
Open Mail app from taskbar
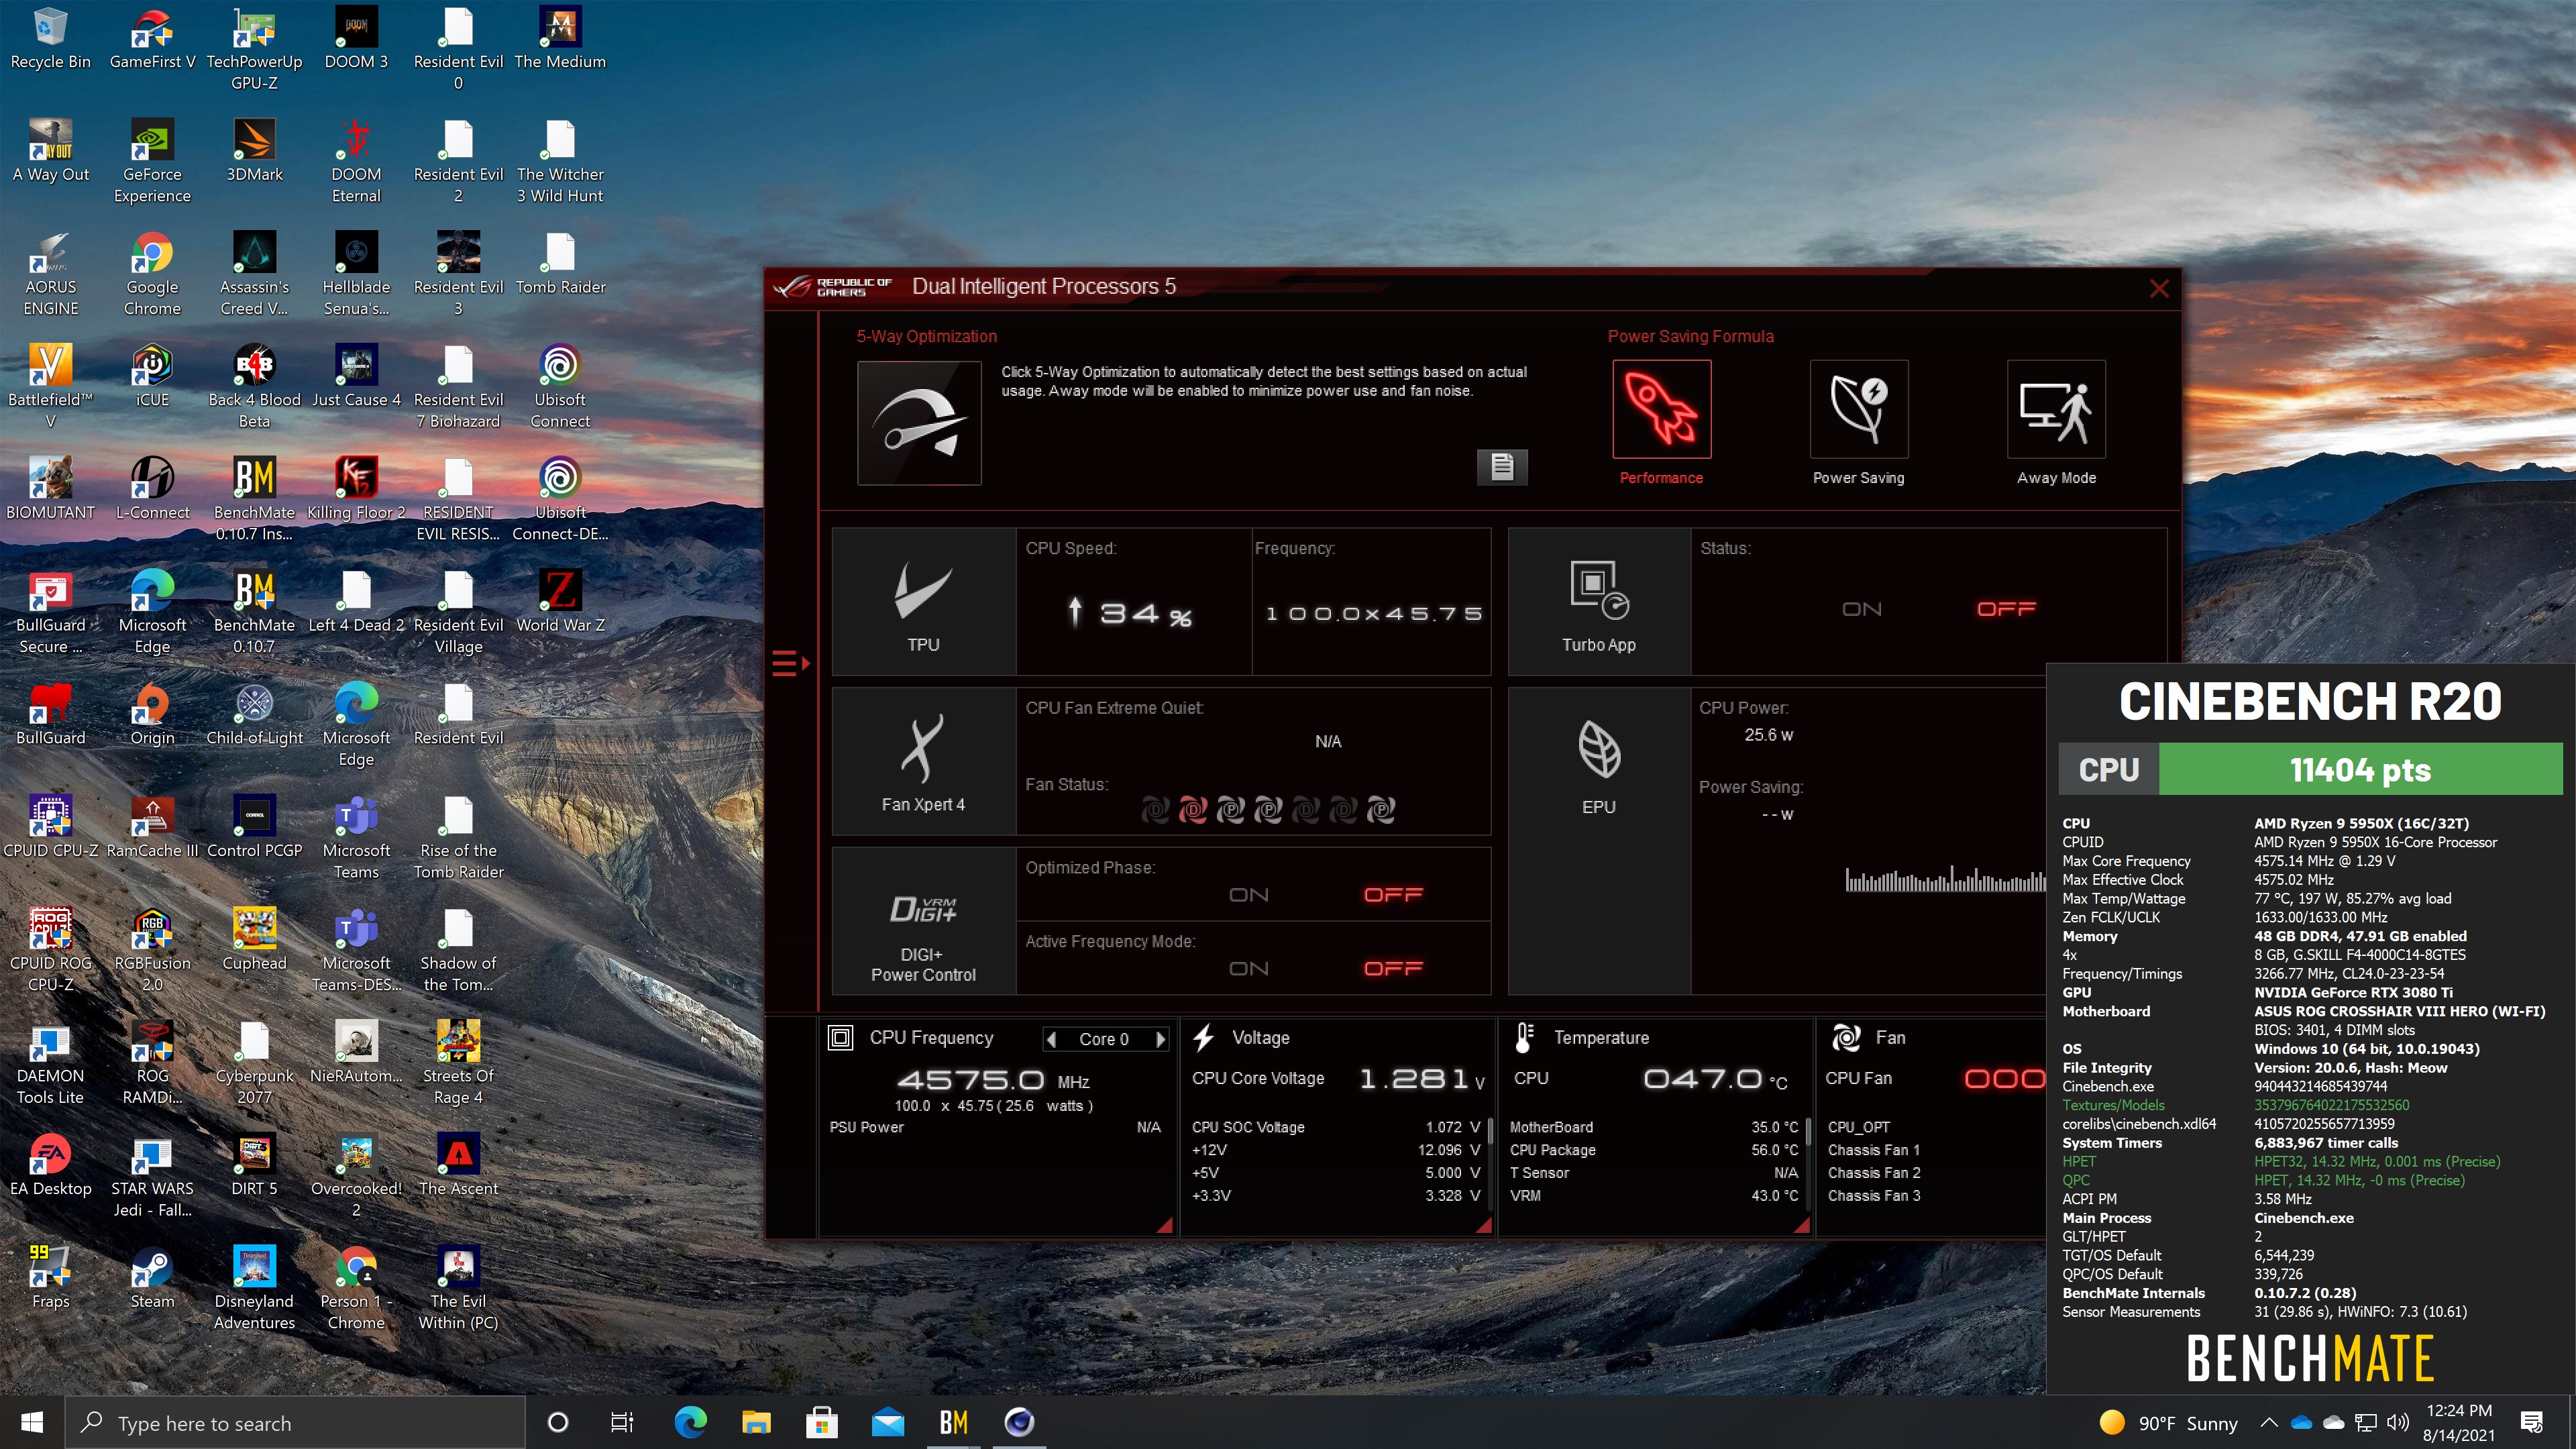888,1422
